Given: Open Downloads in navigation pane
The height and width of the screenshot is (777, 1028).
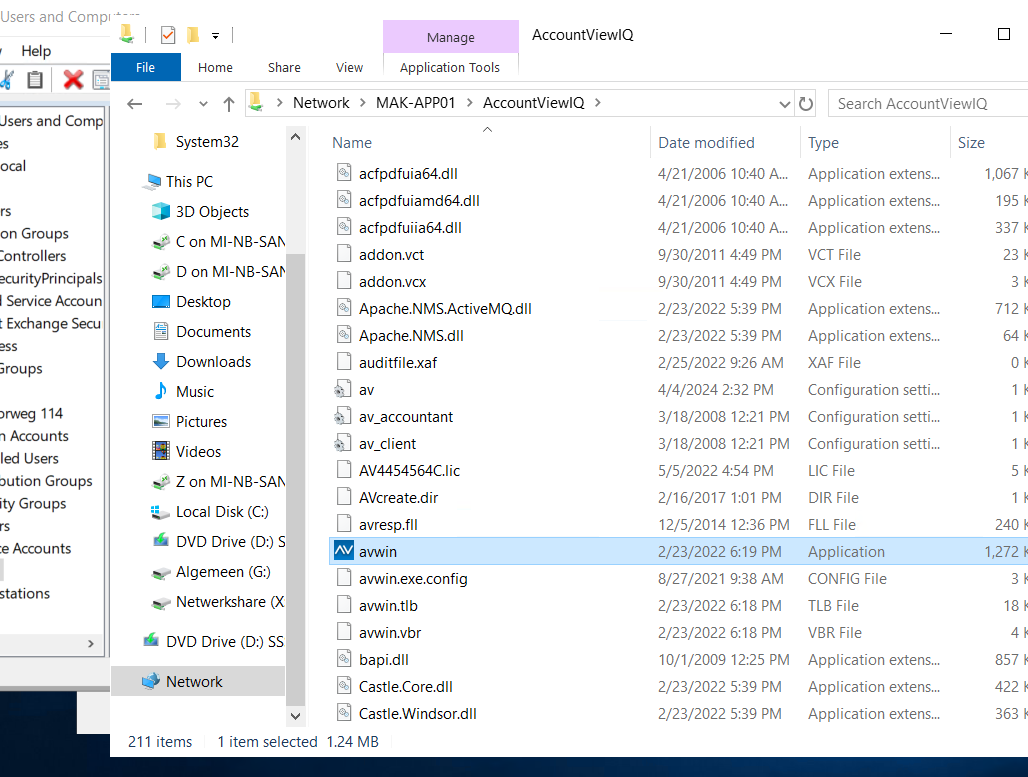Looking at the screenshot, I should 213,361.
